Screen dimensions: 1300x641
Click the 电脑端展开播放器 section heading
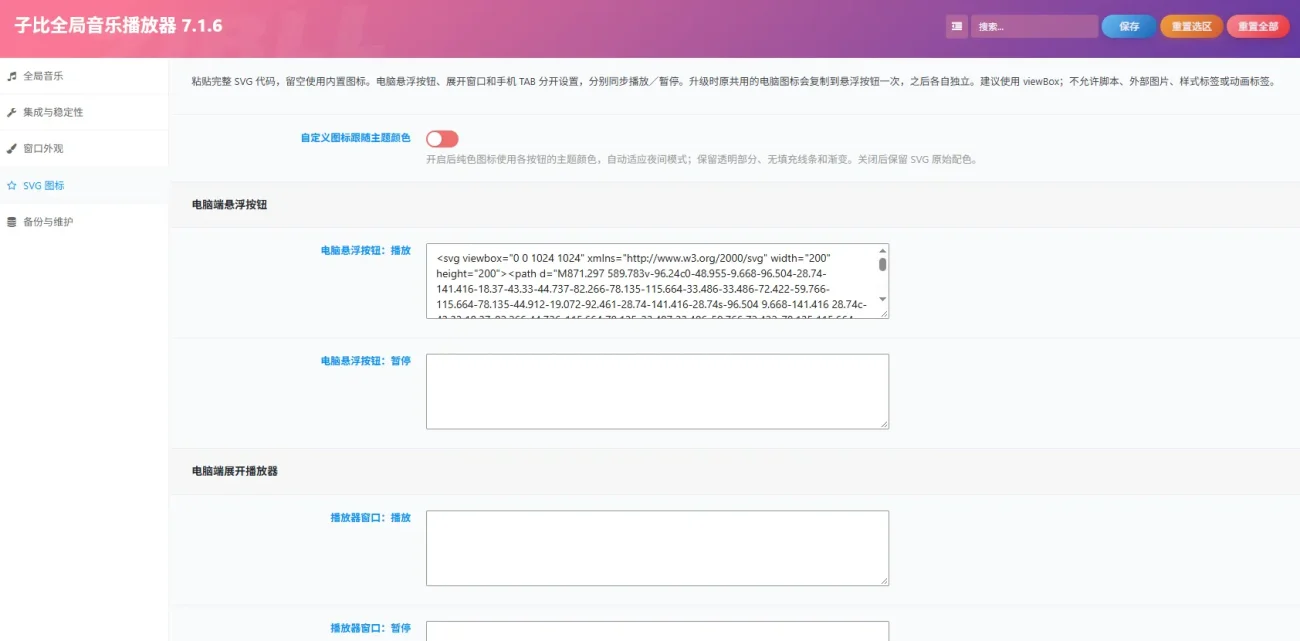pos(235,470)
